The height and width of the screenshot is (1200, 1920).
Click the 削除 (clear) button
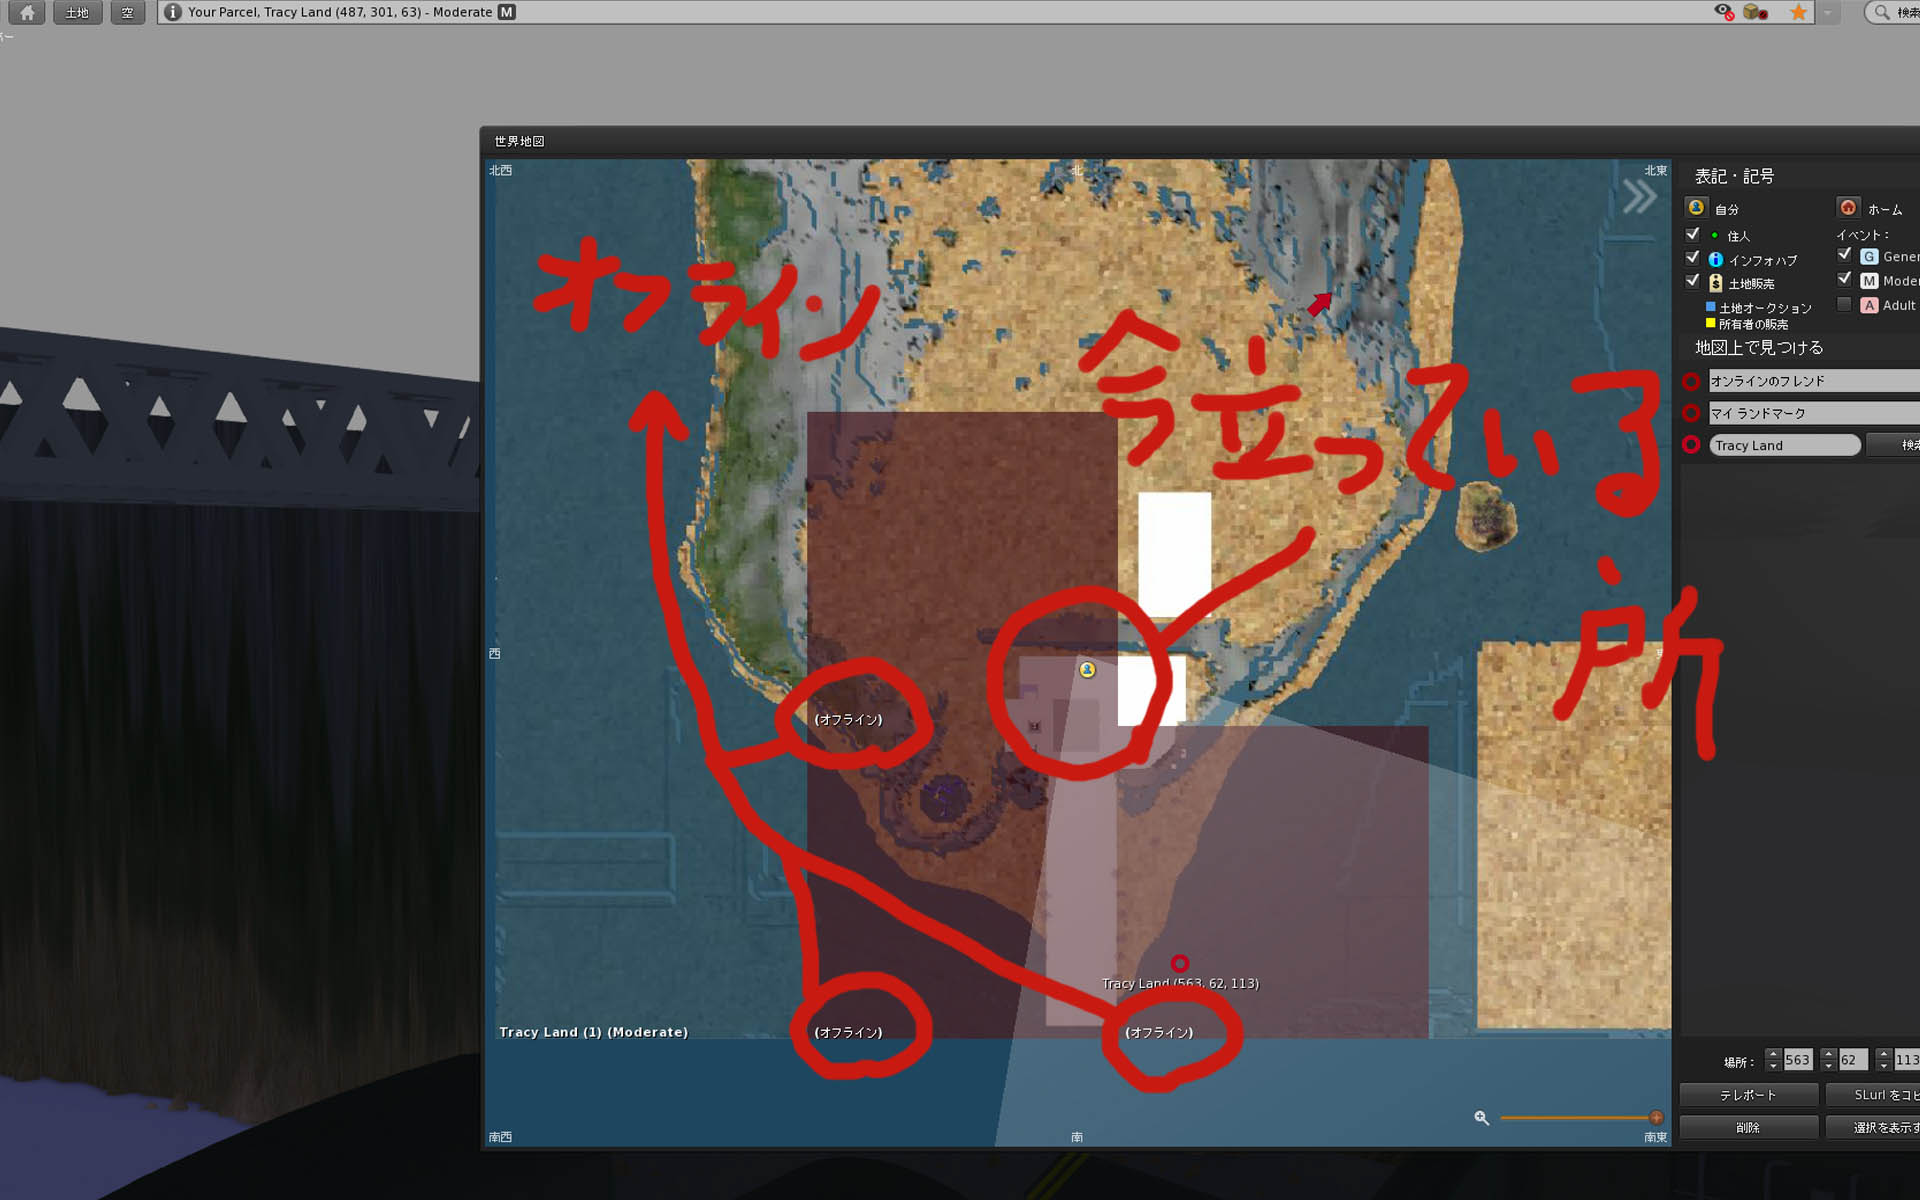point(1748,1127)
